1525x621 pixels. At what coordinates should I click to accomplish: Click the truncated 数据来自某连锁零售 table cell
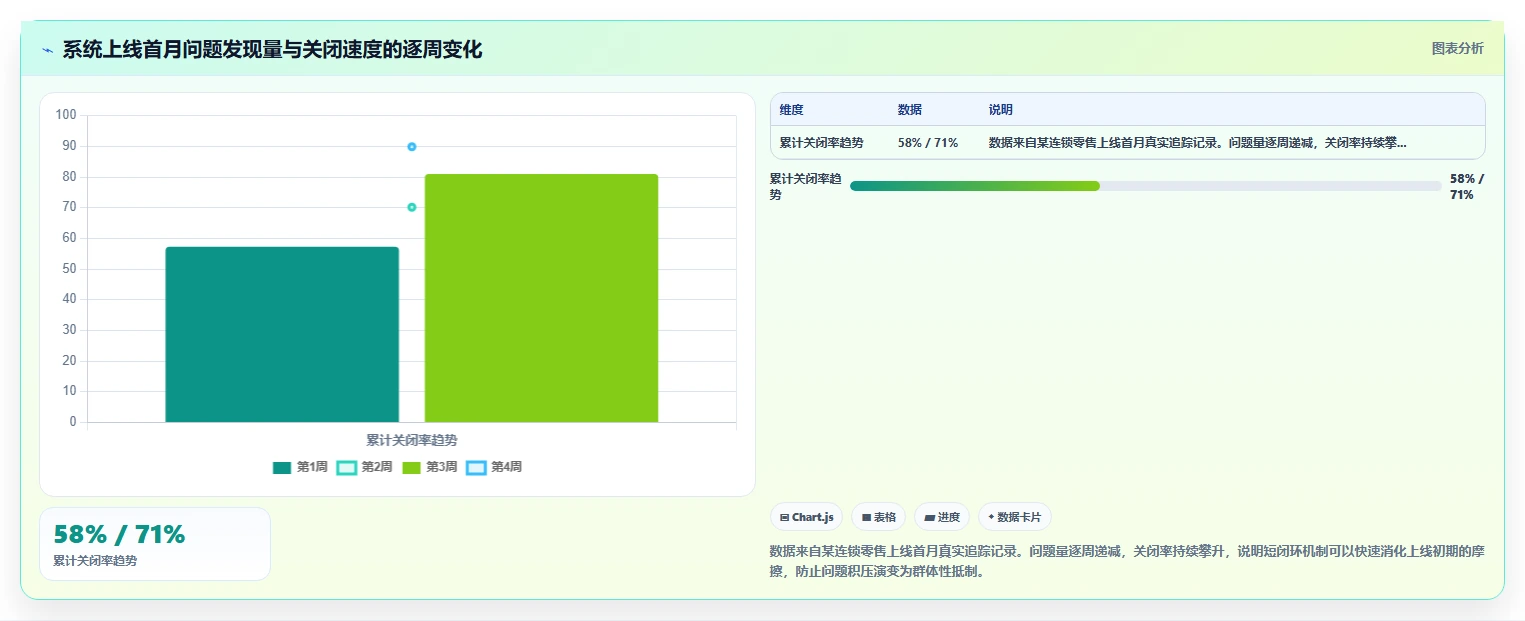[x=1198, y=143]
